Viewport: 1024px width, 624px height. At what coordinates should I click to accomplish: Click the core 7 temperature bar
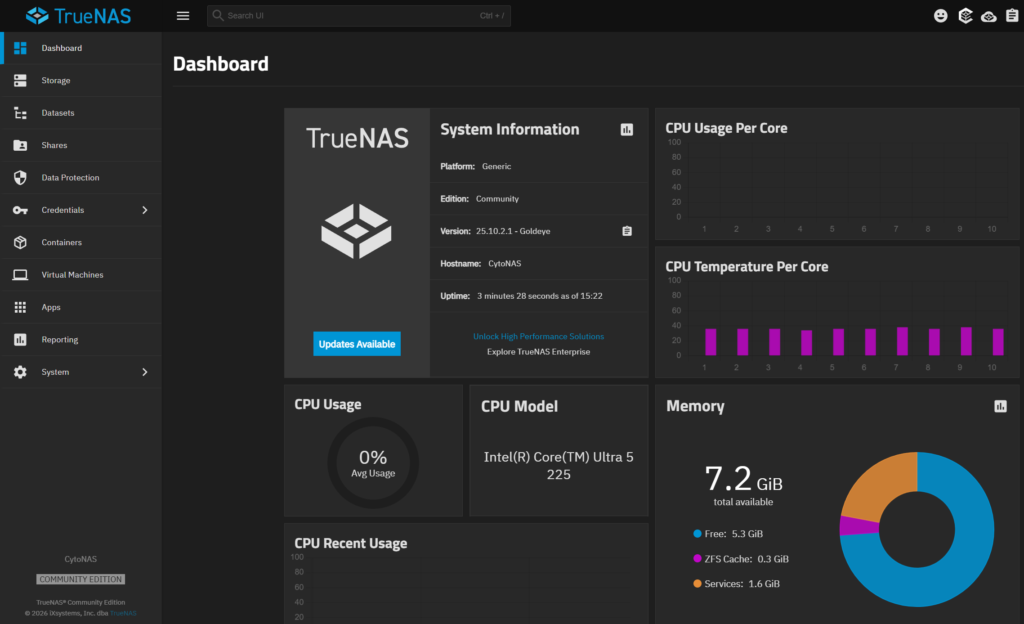point(902,341)
